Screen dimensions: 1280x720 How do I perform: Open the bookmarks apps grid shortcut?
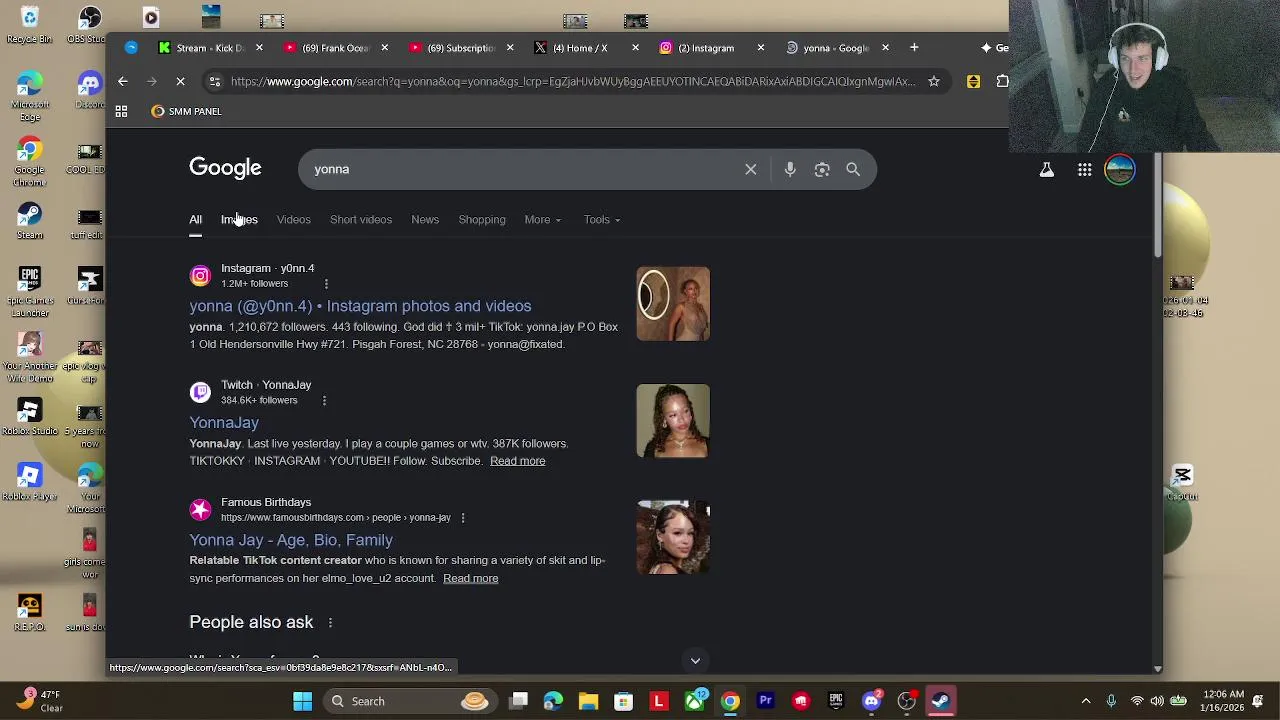(x=121, y=111)
